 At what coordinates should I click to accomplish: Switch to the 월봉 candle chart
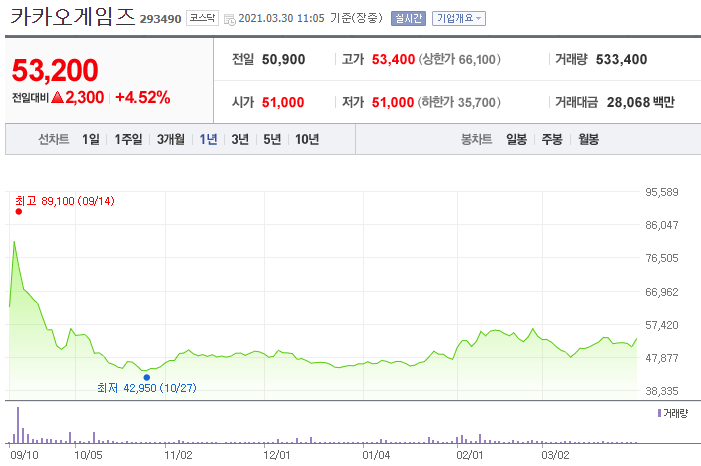point(588,140)
